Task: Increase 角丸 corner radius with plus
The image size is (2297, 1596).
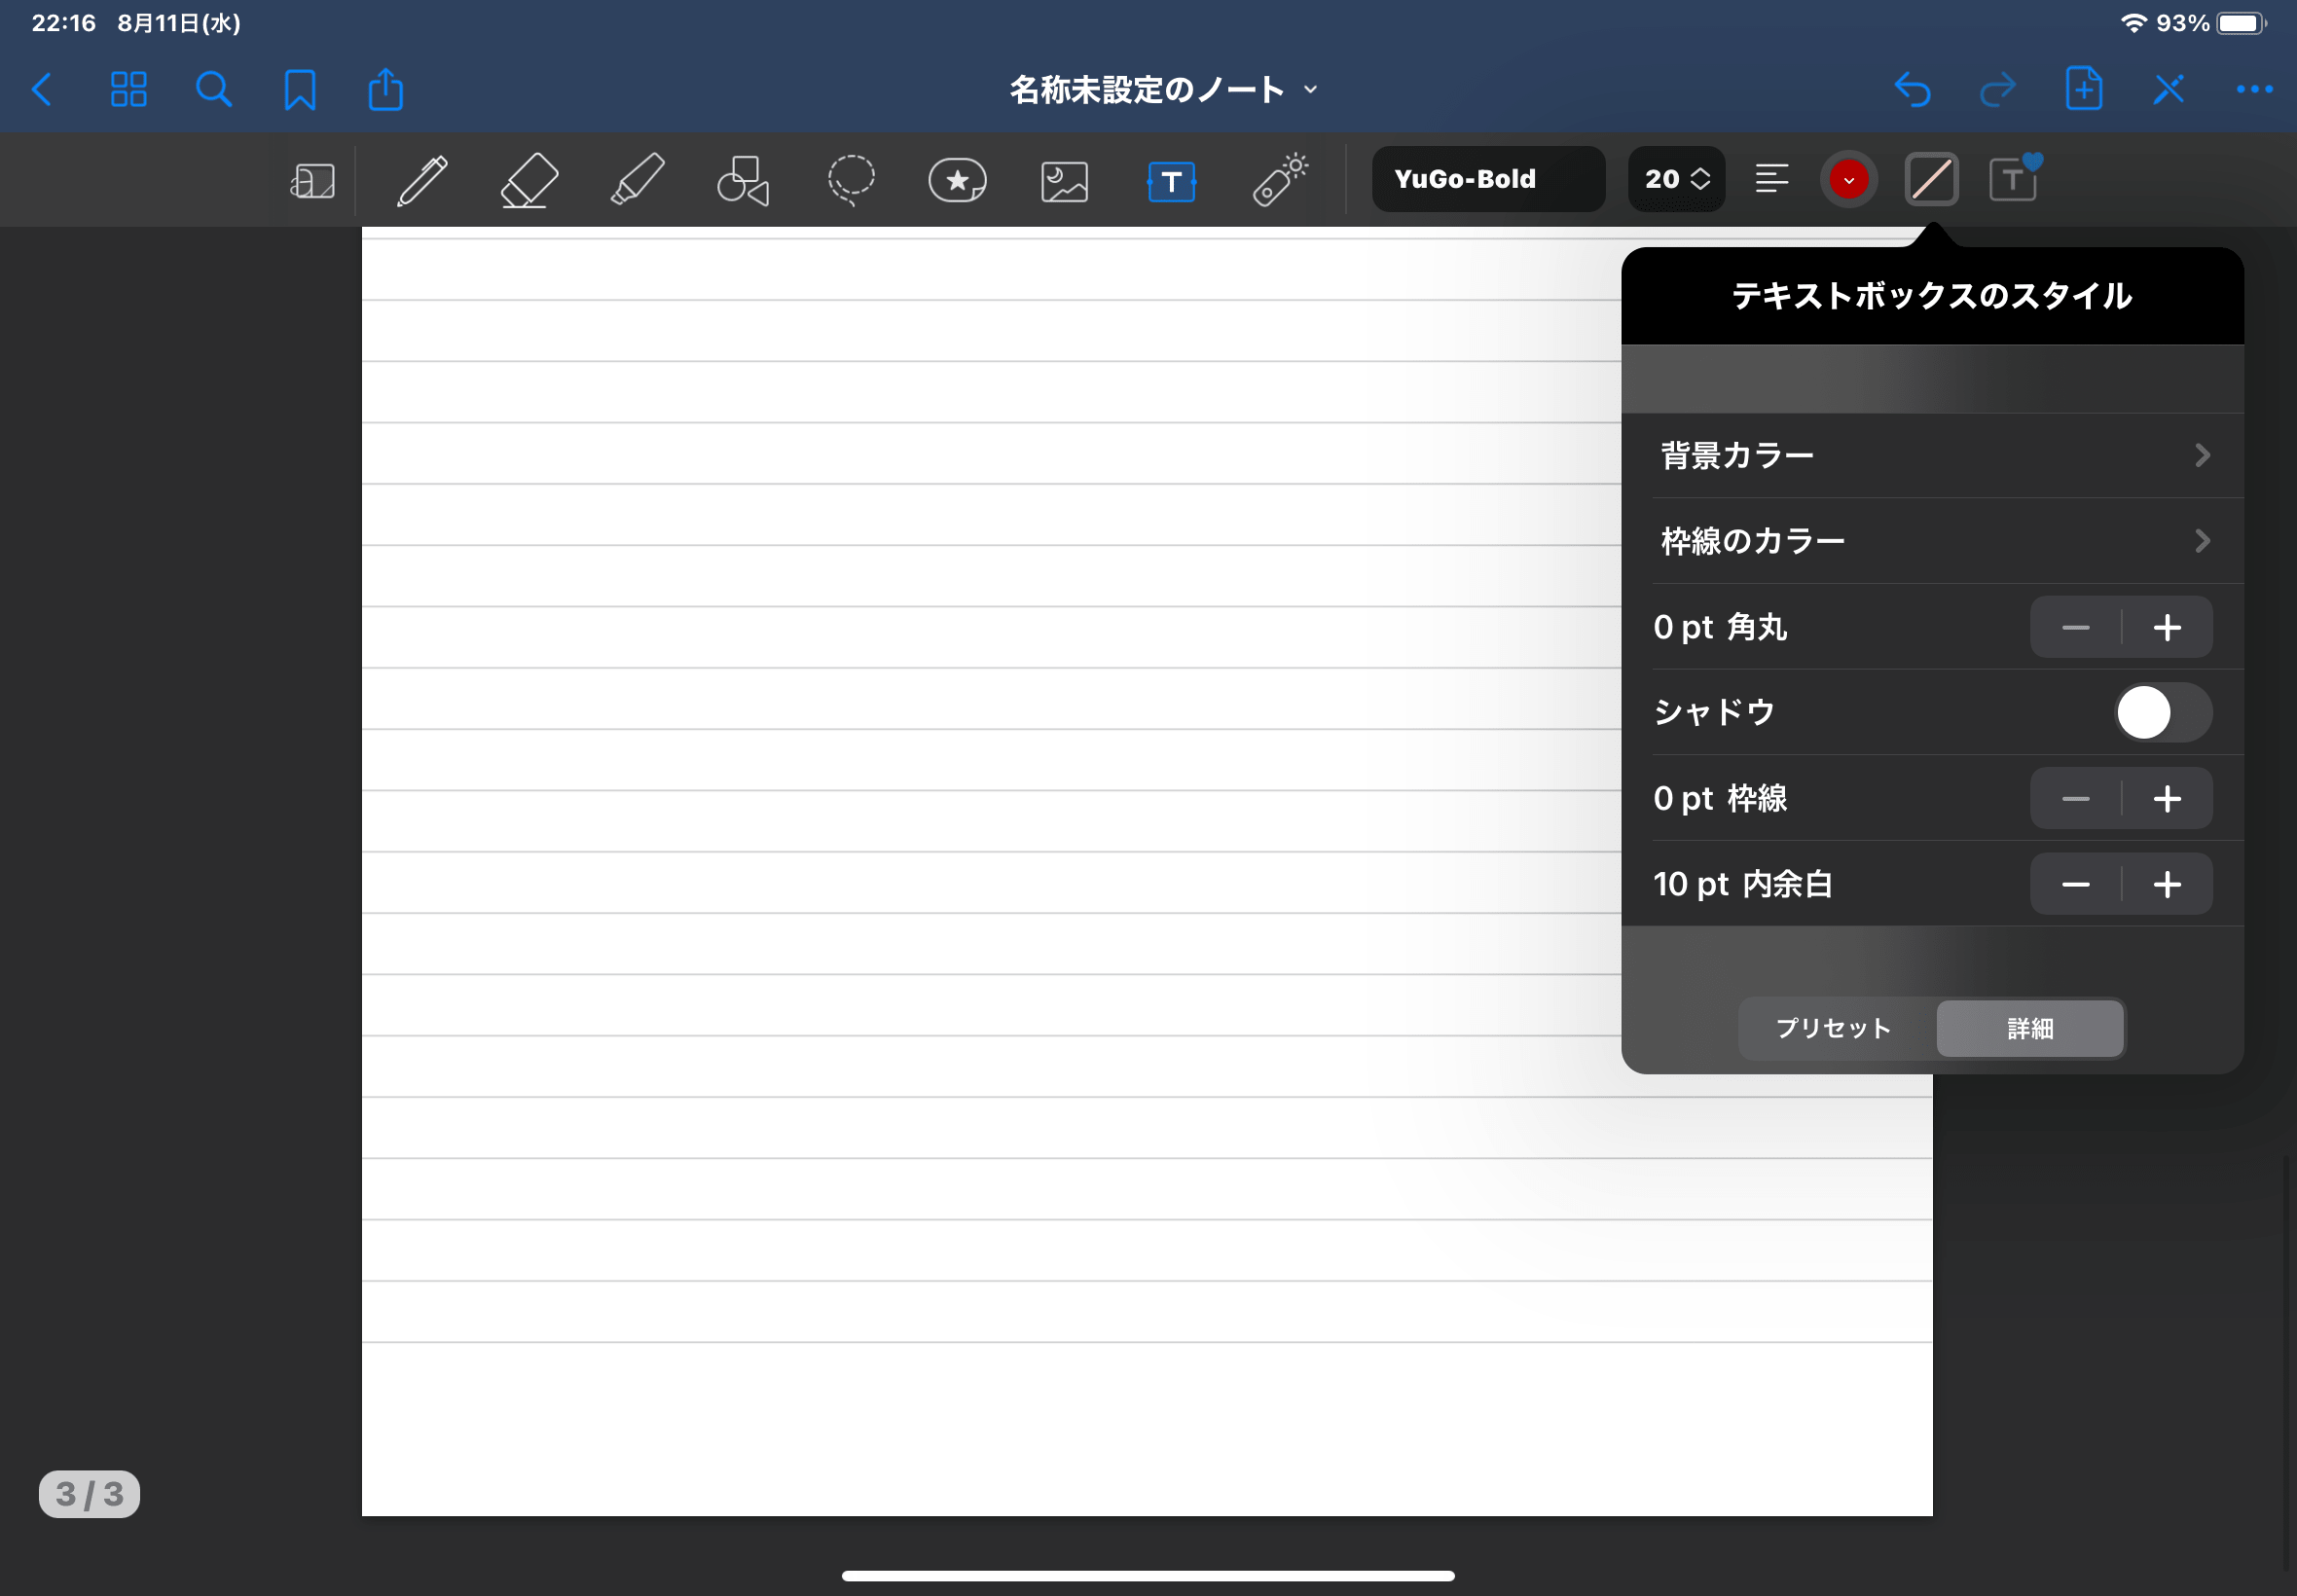Action: pyautogui.click(x=2167, y=627)
